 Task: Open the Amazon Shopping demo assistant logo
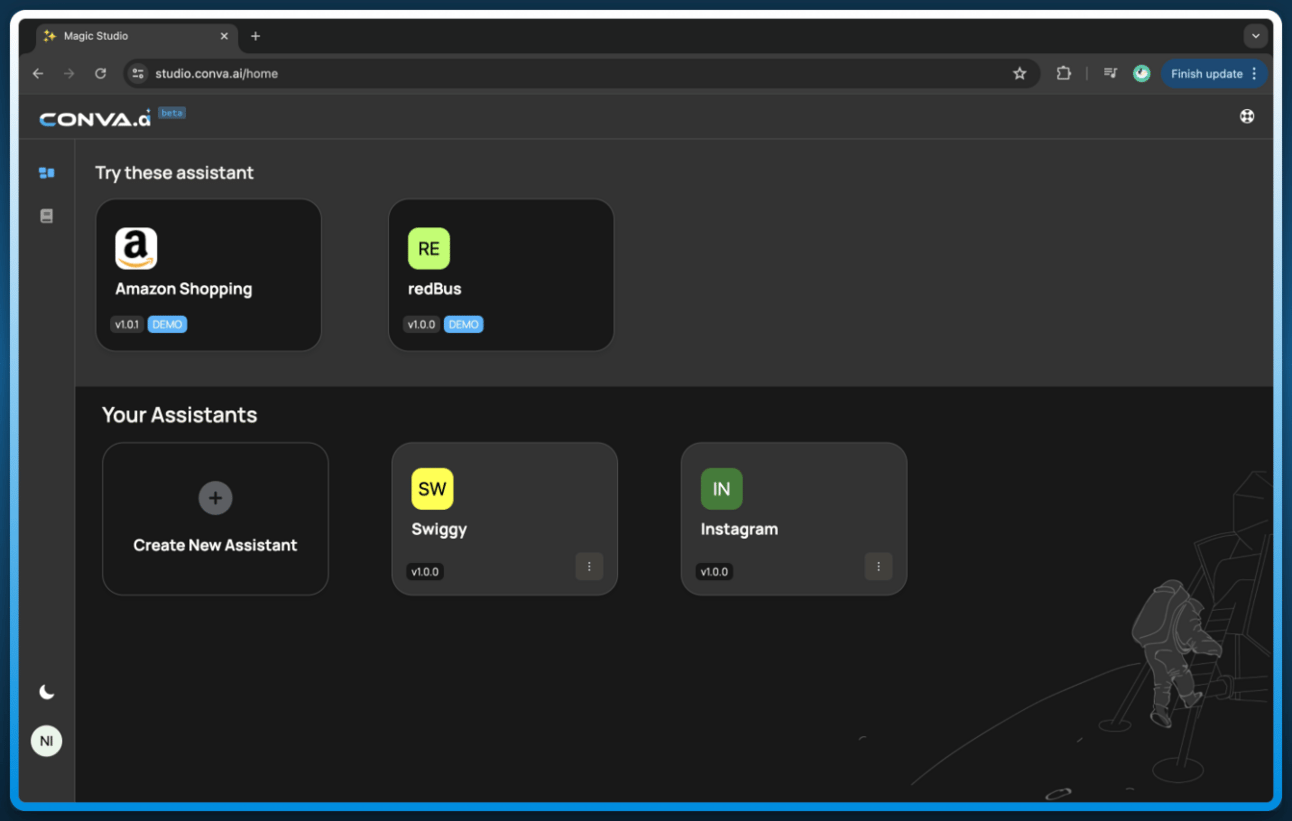click(x=136, y=249)
